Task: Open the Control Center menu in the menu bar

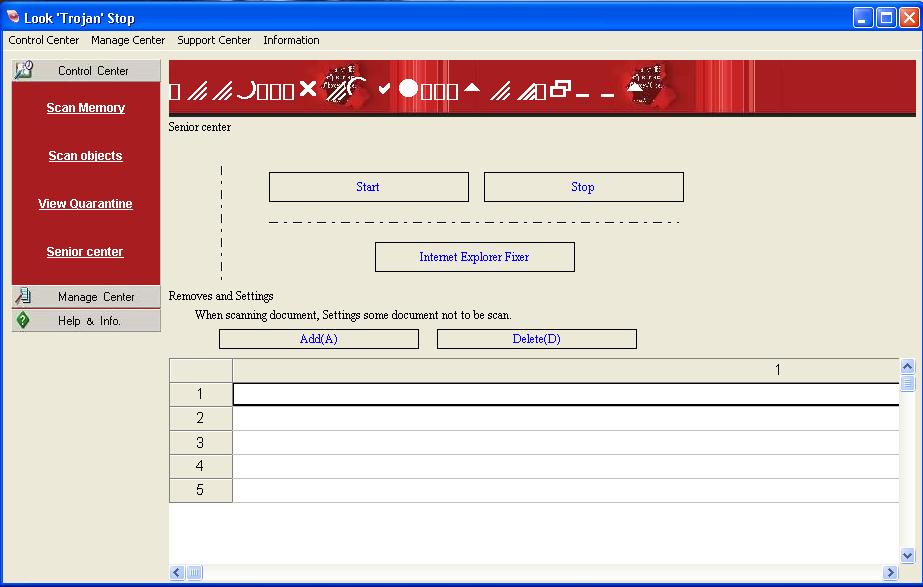Action: (44, 40)
